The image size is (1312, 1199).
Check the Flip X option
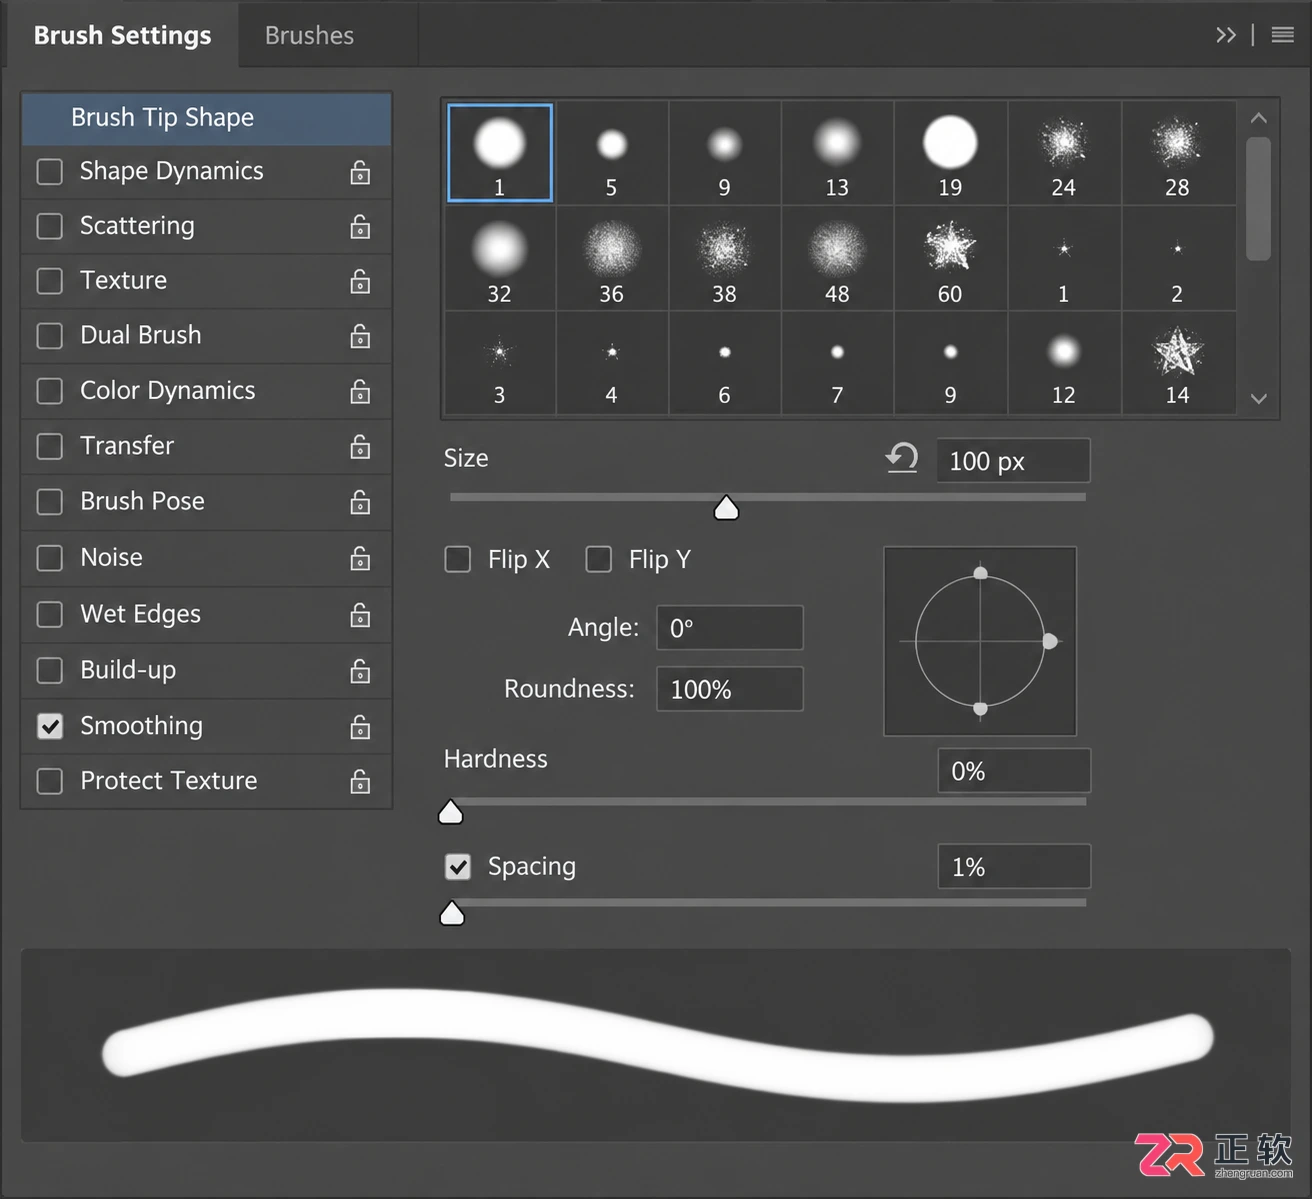click(458, 559)
